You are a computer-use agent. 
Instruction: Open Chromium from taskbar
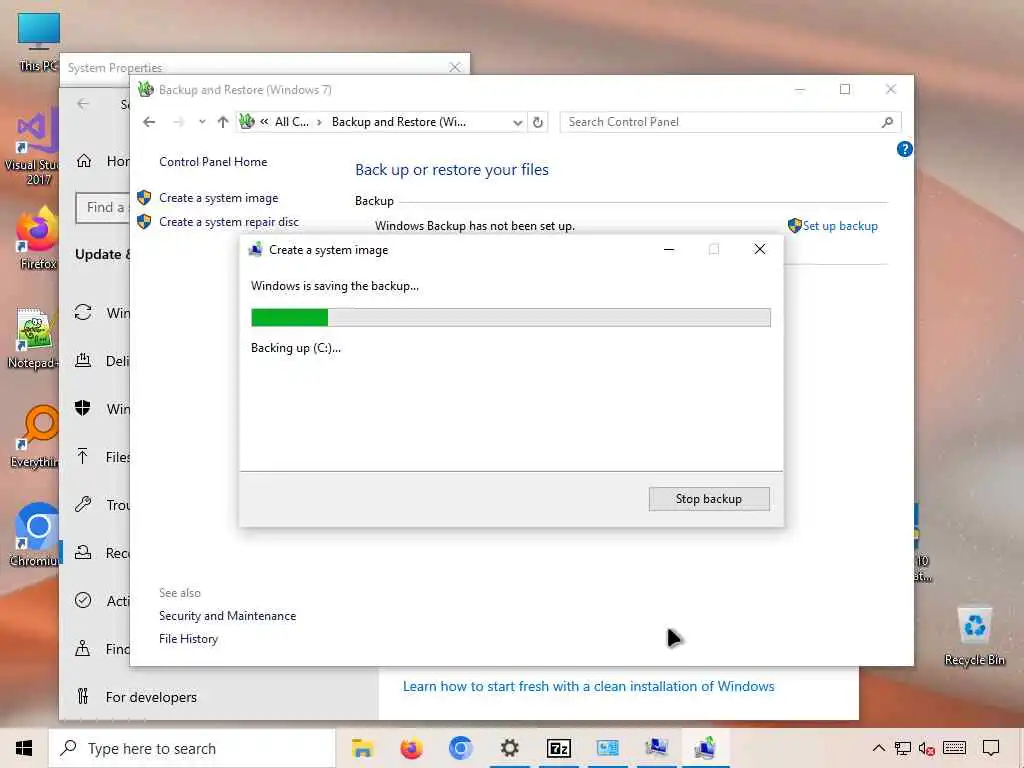pyautogui.click(x=460, y=748)
